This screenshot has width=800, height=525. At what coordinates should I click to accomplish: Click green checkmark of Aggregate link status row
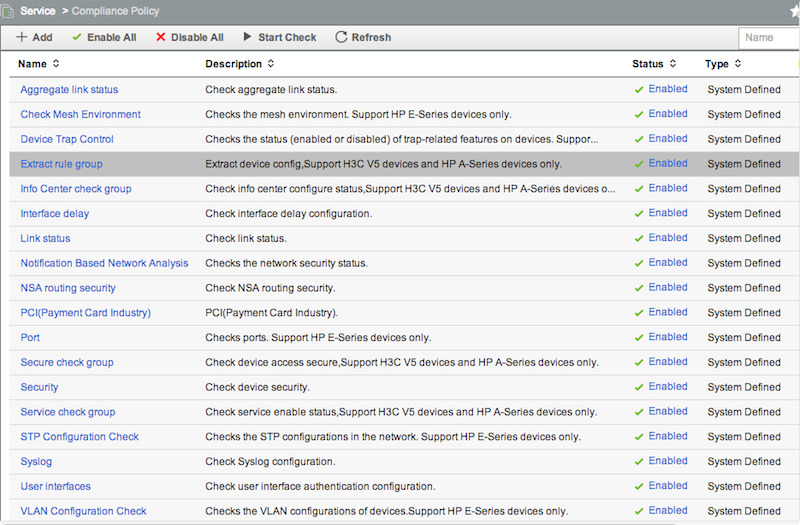coord(639,90)
